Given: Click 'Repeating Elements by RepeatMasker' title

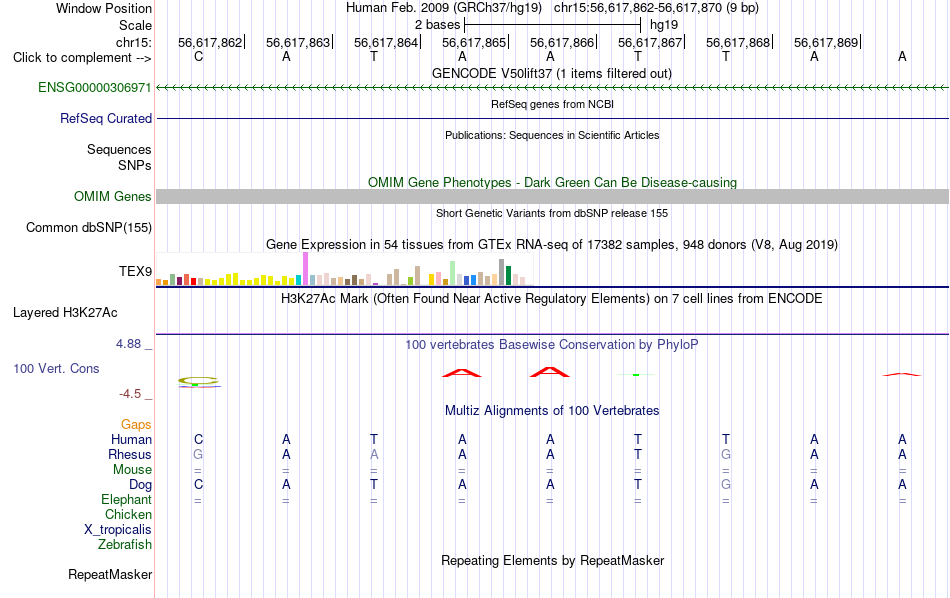Looking at the screenshot, I should [x=552, y=560].
